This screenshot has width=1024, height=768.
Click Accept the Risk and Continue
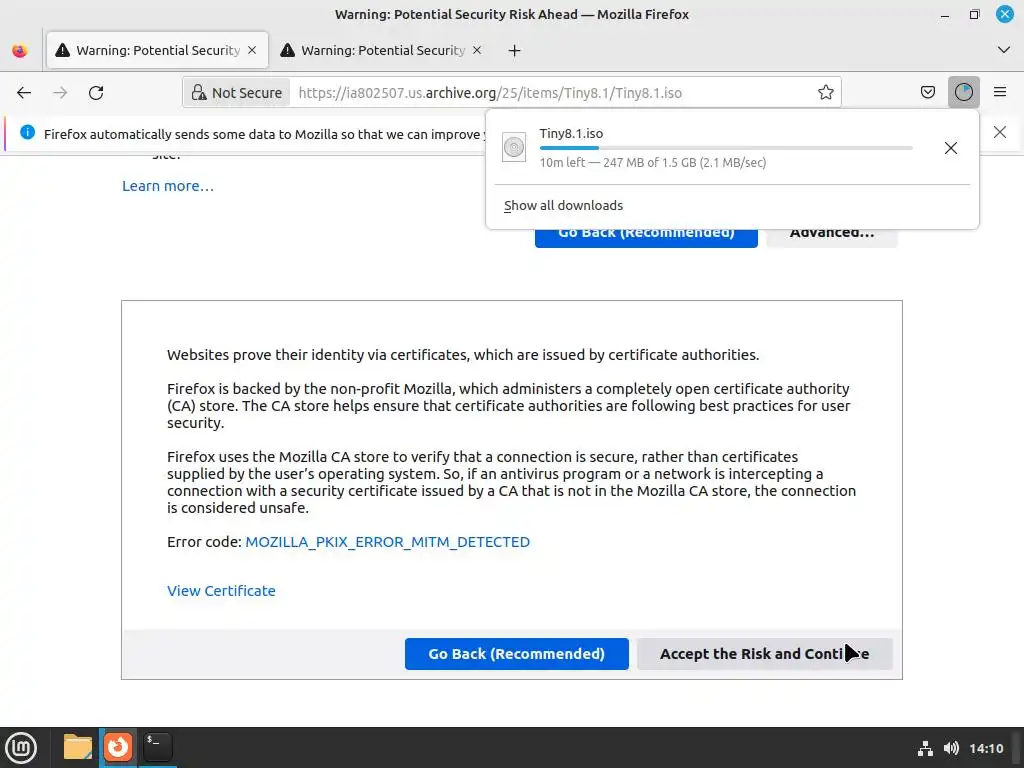(x=764, y=654)
